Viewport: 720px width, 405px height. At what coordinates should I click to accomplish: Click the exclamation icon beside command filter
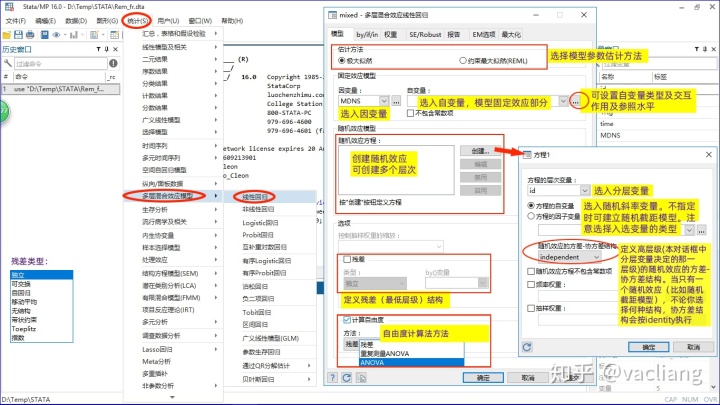point(113,63)
